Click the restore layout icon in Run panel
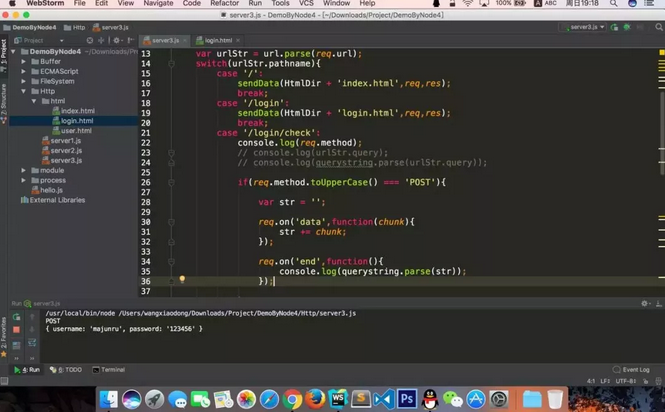 (16, 345)
